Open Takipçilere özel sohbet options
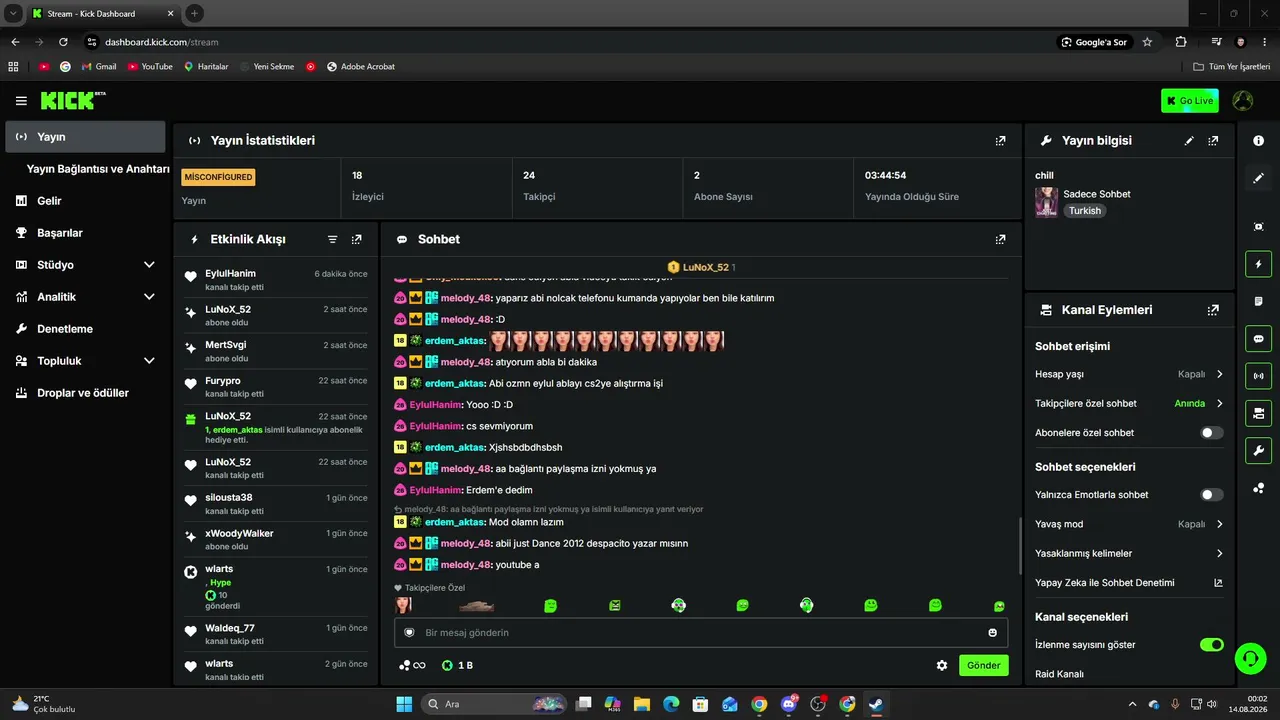 (x=1129, y=404)
